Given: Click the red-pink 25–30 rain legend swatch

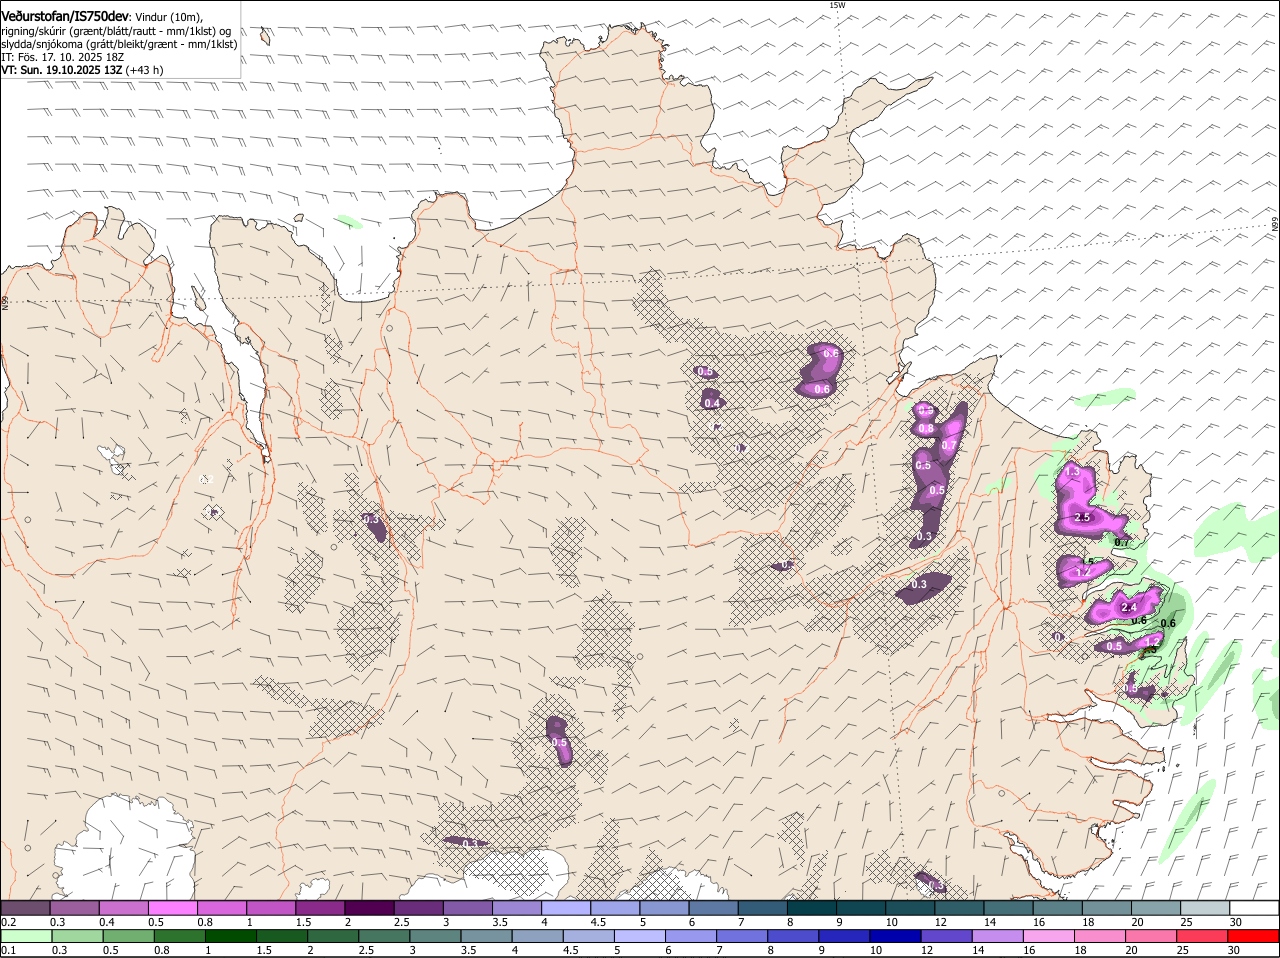Looking at the screenshot, I should [x=1203, y=936].
